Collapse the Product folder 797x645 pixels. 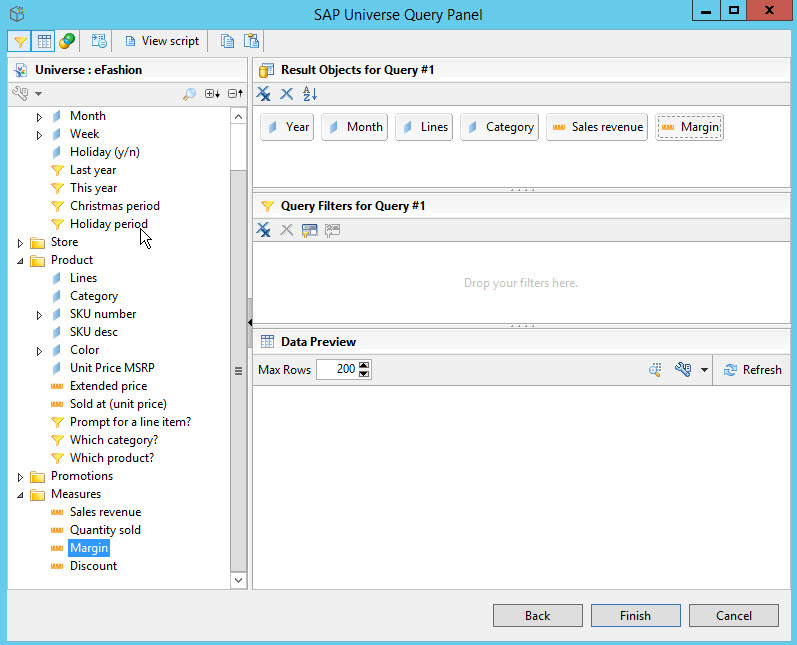point(21,260)
